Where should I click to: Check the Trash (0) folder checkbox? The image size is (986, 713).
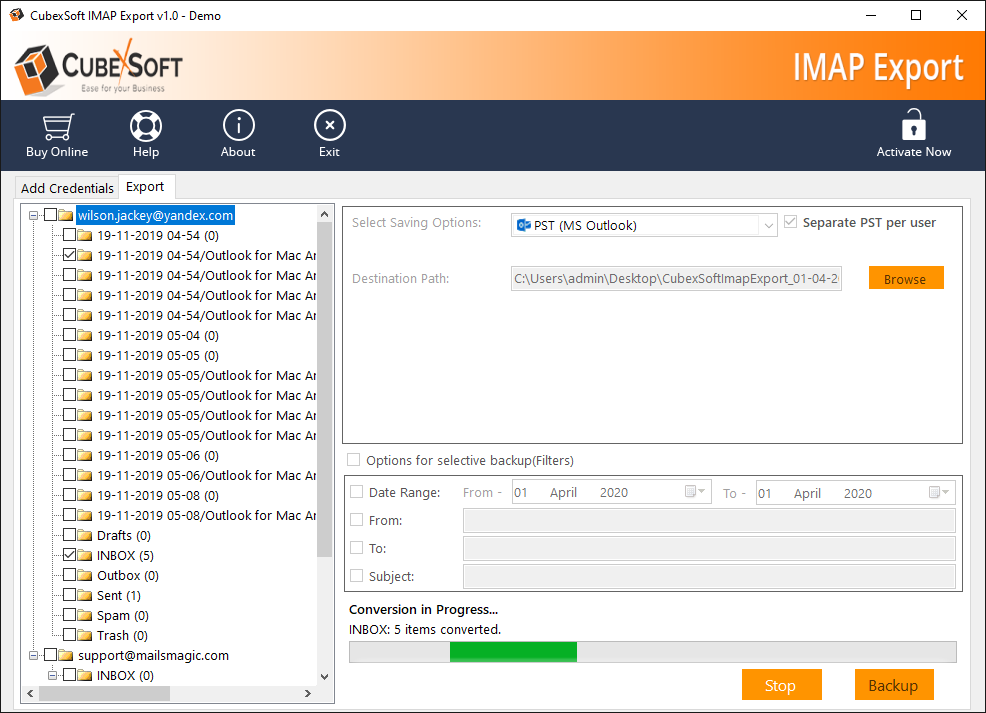pos(69,634)
